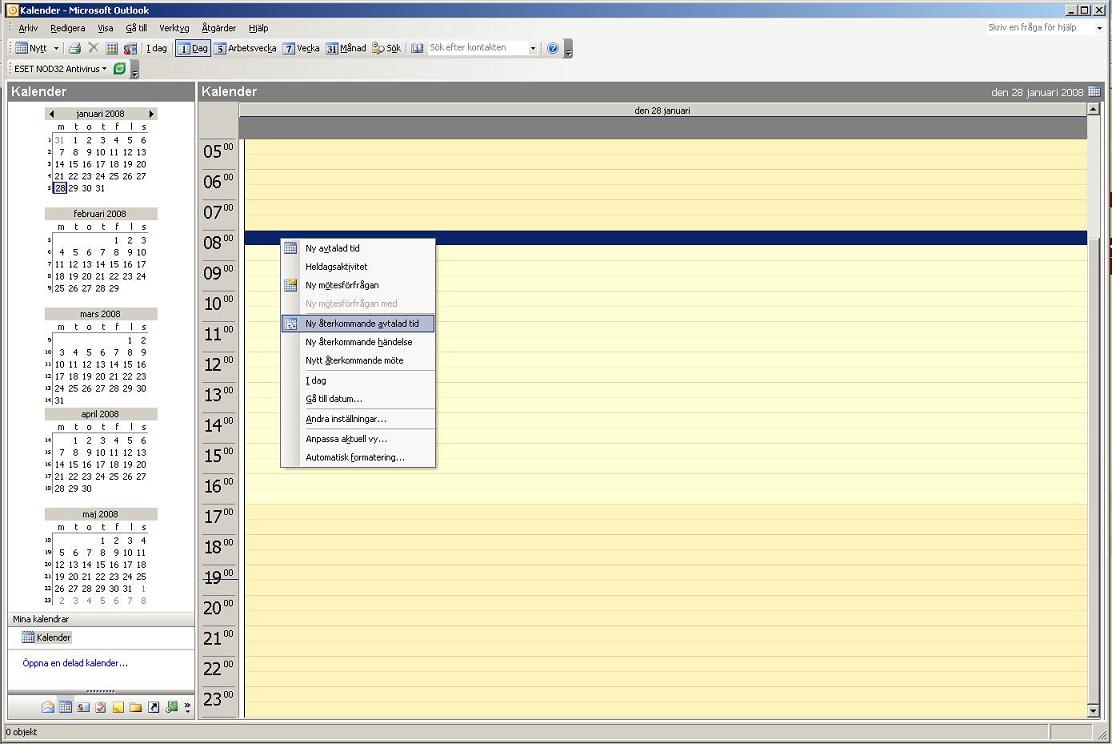Switch to Dag view
1112x744 pixels.
pos(192,48)
